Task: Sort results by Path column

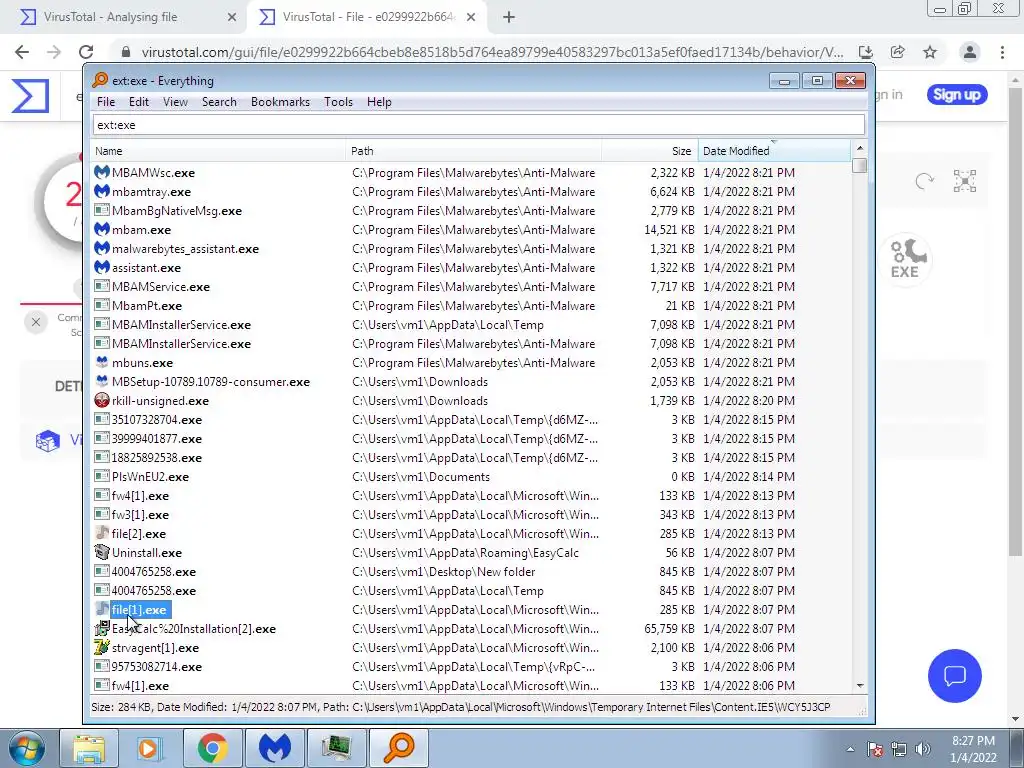Action: tap(473, 151)
